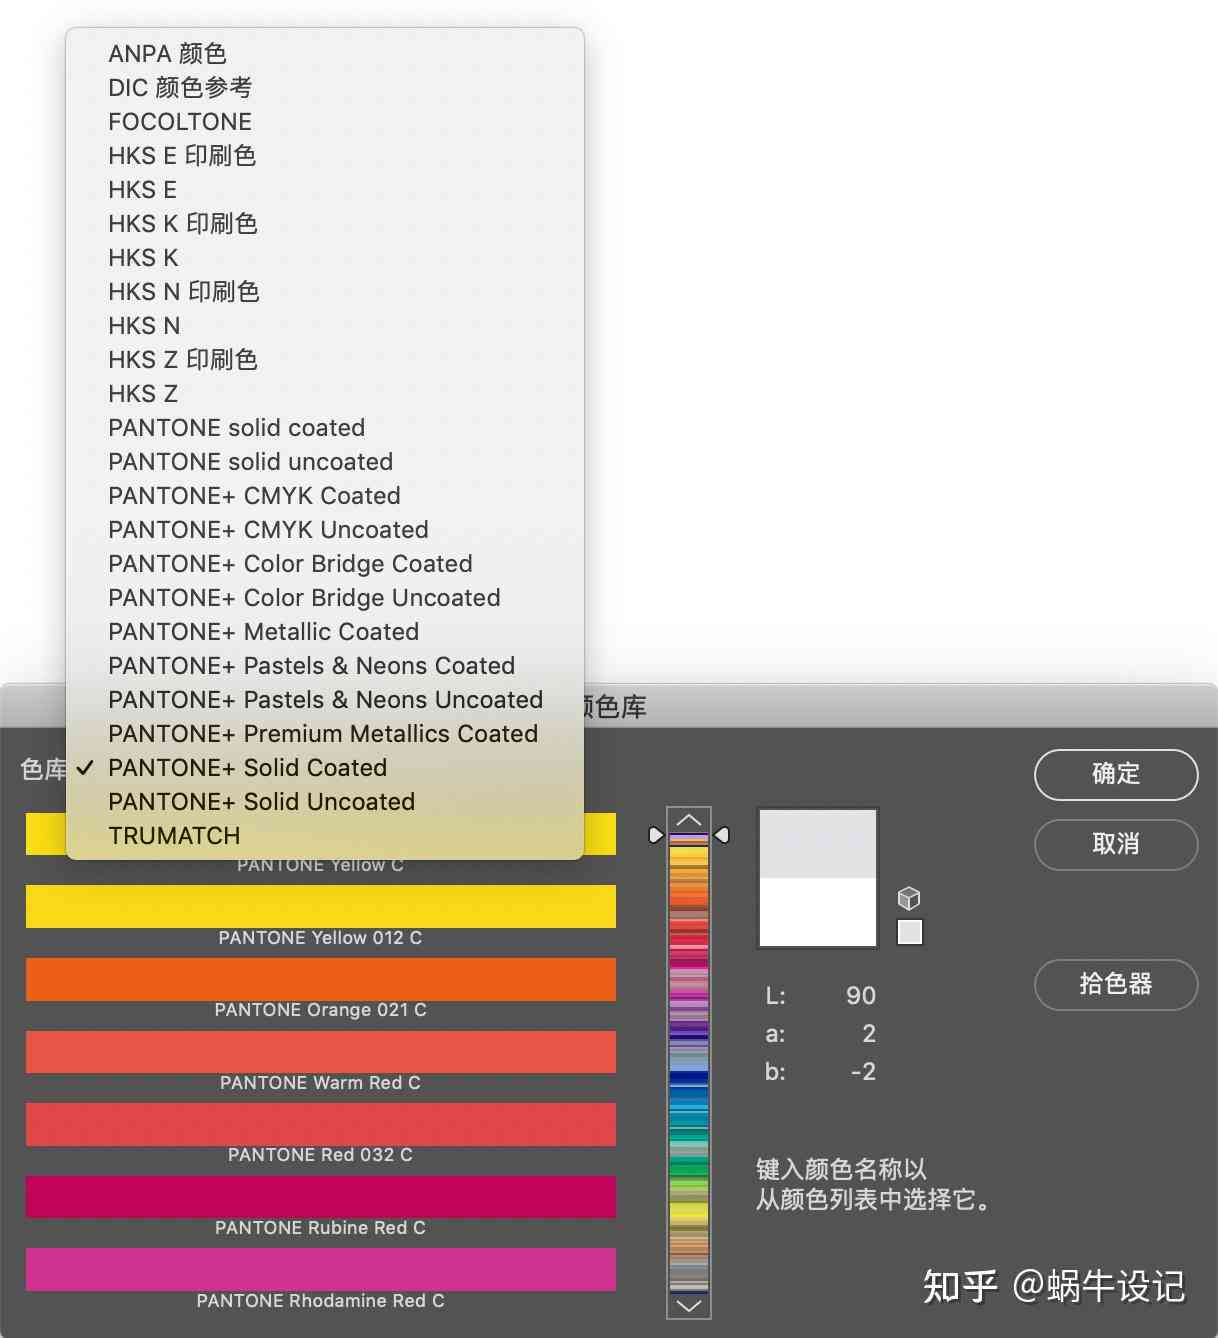
Task: Select PANTONE+ CMYK Coated
Action: [x=325, y=495]
